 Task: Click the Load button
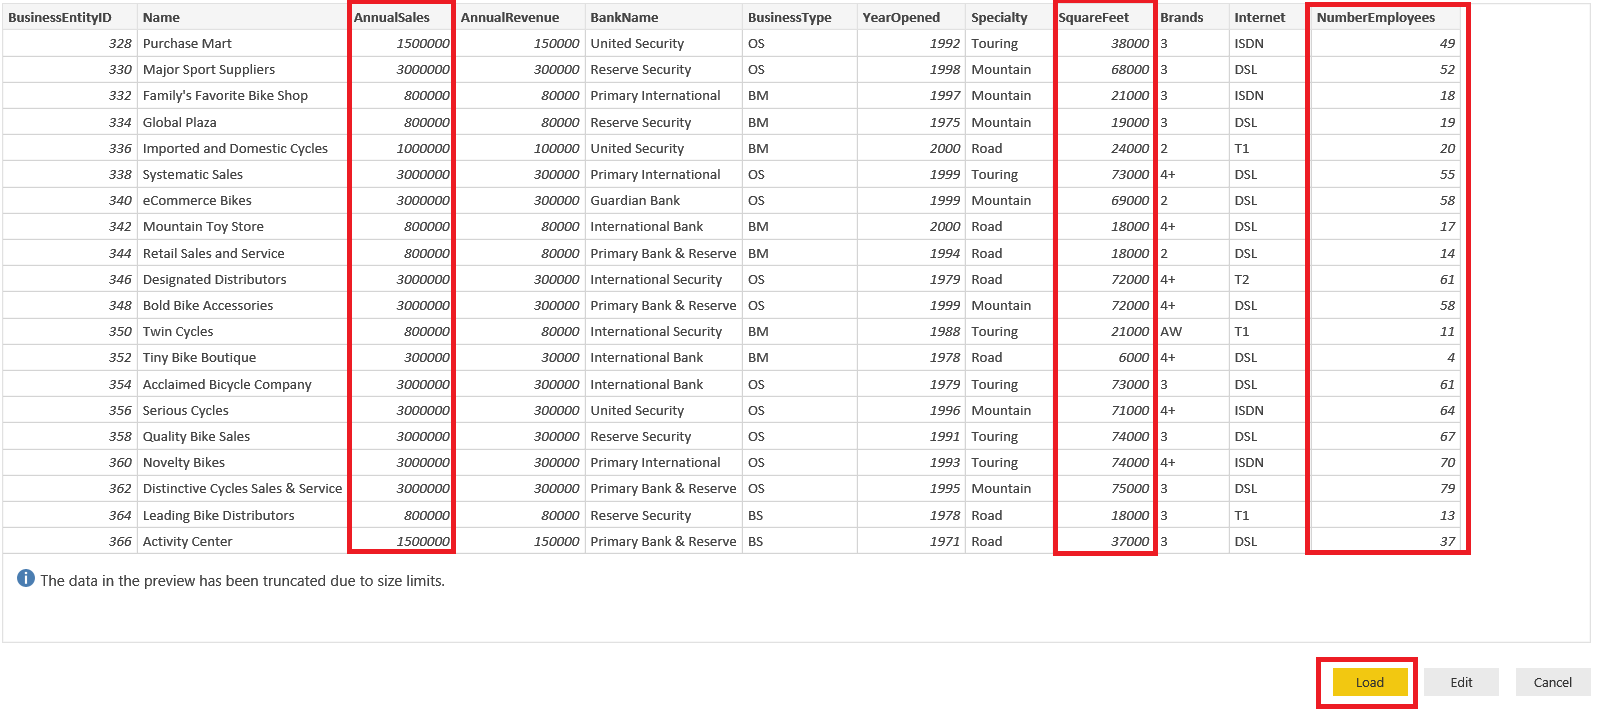click(1370, 682)
